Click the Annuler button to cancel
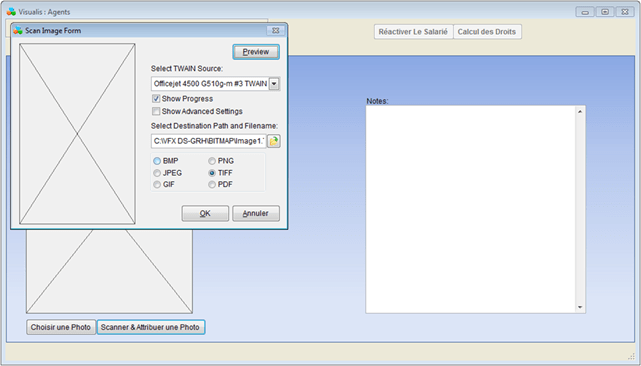The image size is (641, 366). click(x=256, y=213)
